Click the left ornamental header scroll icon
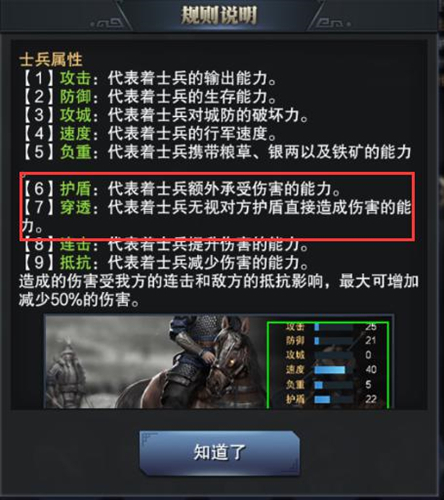The width and height of the screenshot is (444, 500). click(x=107, y=23)
